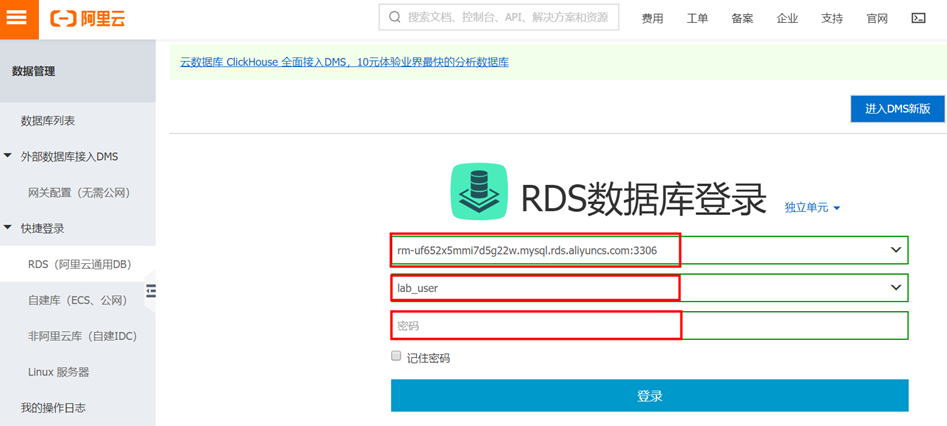Click the search magnifier icon
947x426 pixels.
click(394, 18)
